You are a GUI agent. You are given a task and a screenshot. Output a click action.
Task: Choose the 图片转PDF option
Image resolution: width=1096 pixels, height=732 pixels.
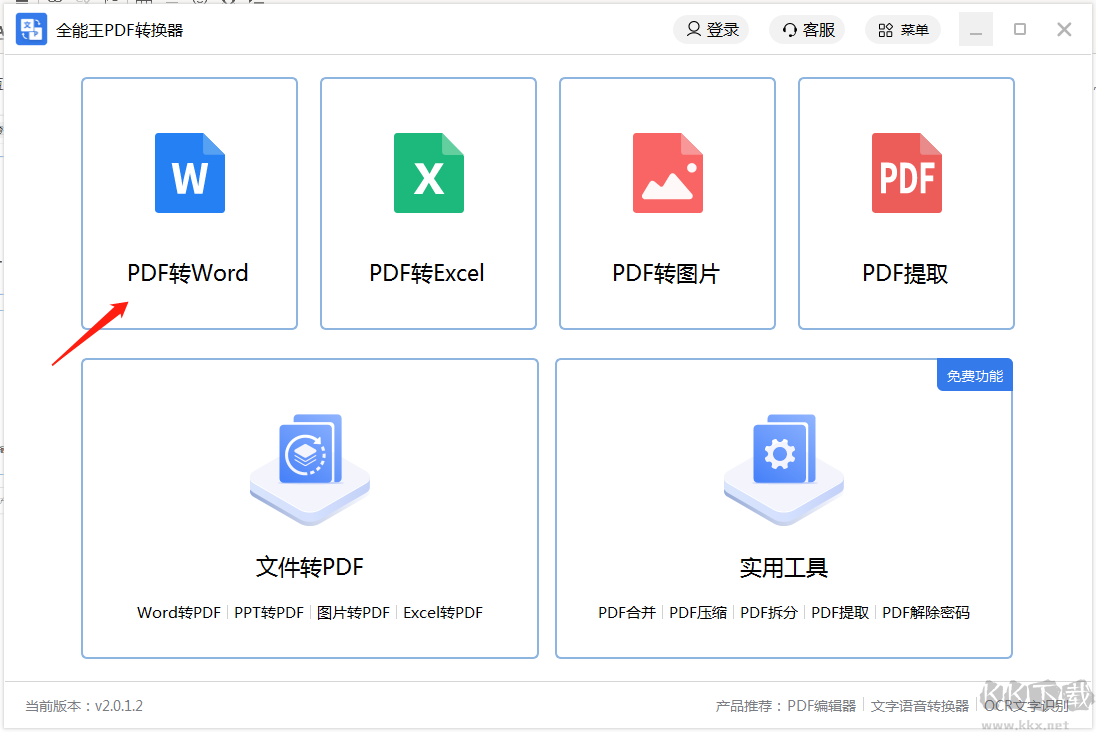[353, 613]
